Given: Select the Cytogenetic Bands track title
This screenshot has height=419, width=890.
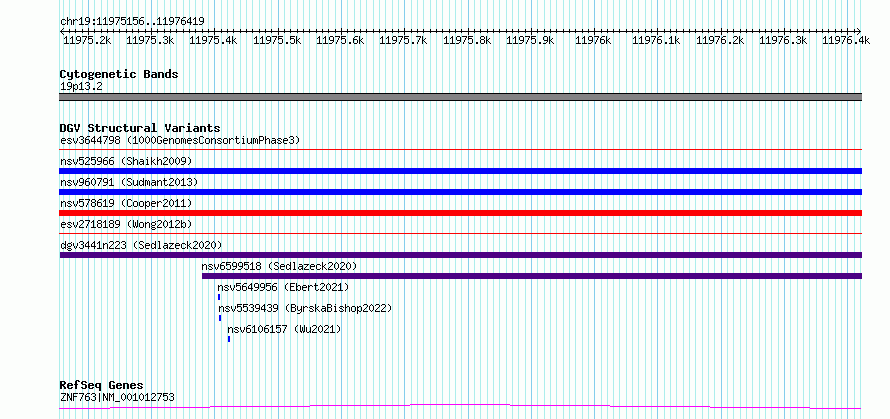Looking at the screenshot, I should 119,74.
